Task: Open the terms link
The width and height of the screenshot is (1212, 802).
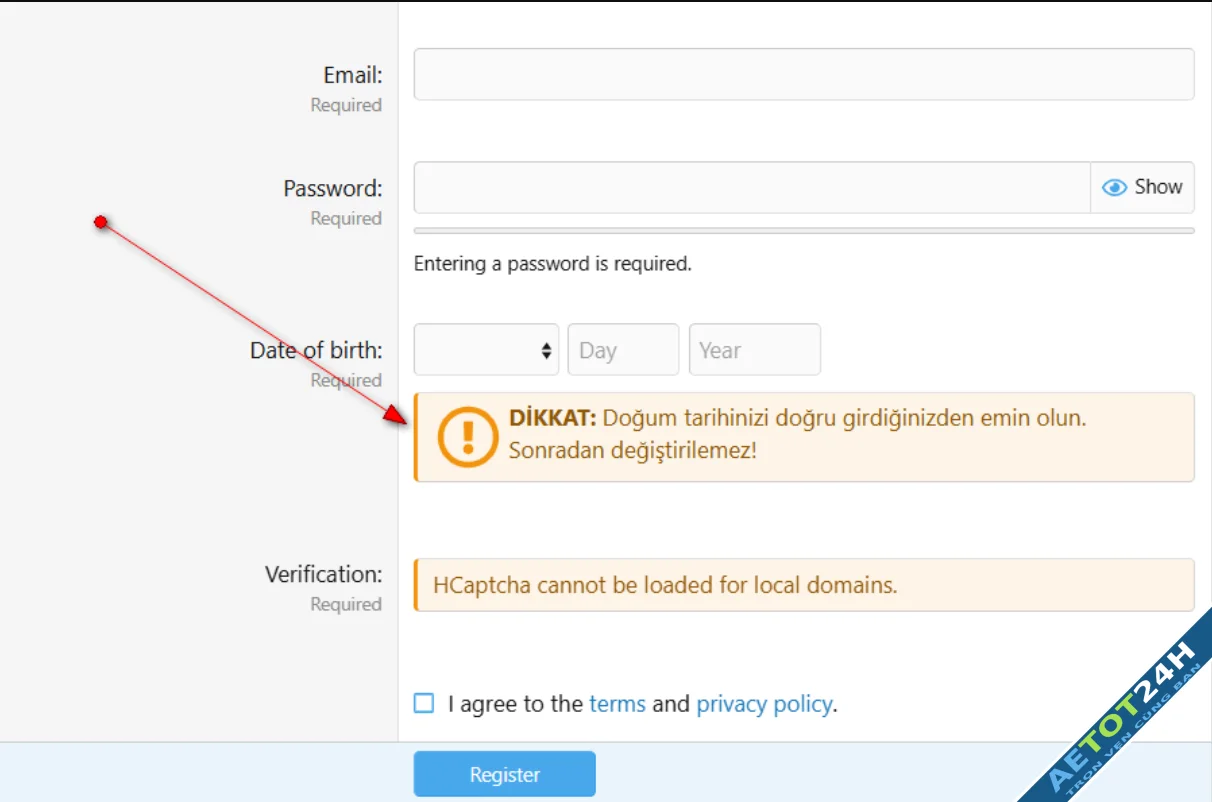Action: click(x=617, y=704)
